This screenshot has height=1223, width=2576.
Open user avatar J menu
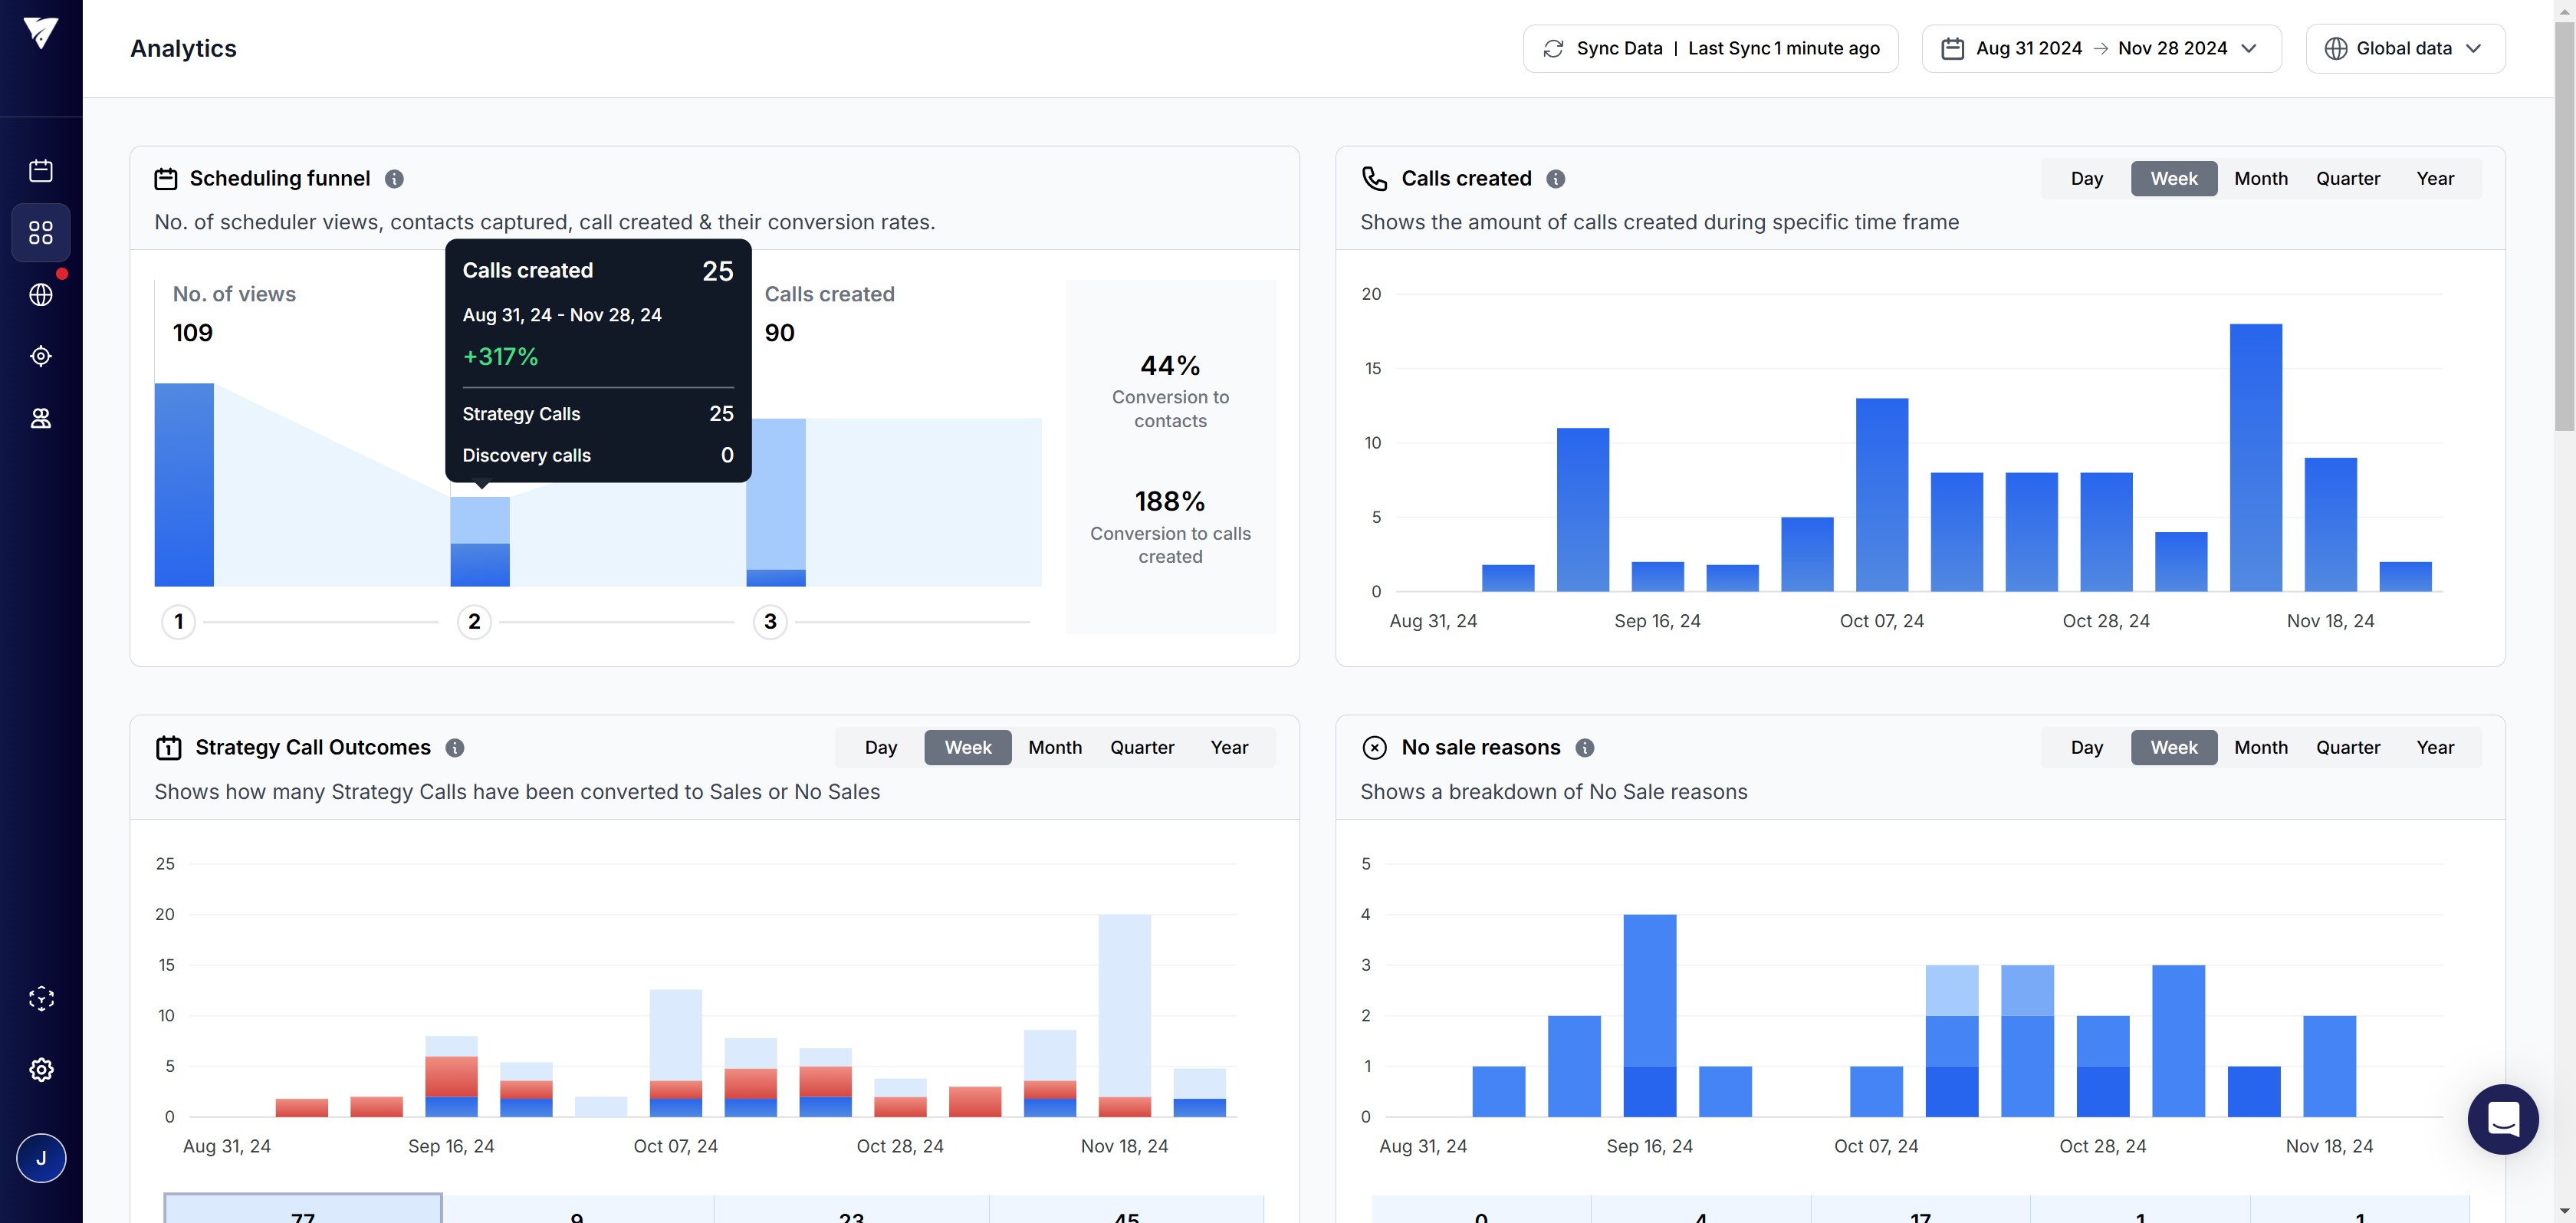(x=41, y=1158)
